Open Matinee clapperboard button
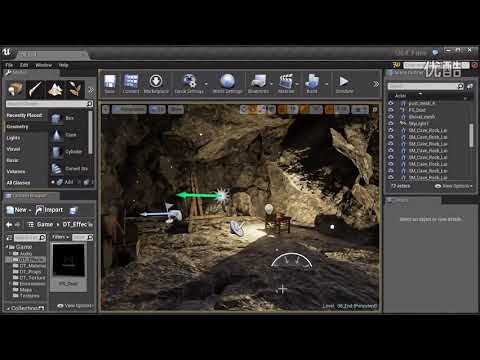 286,84
